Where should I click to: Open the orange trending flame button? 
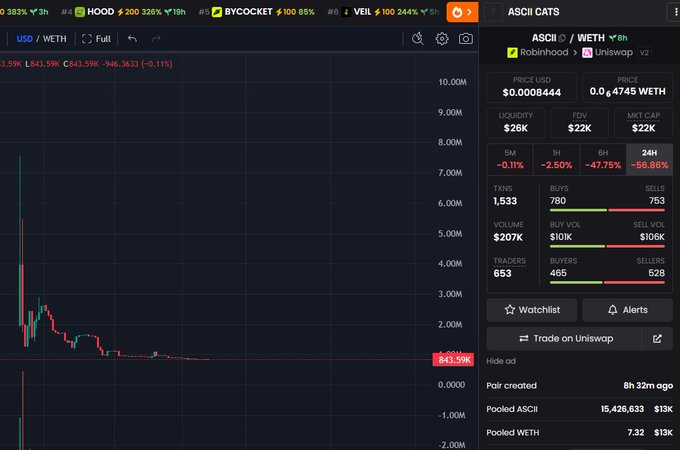click(x=462, y=12)
